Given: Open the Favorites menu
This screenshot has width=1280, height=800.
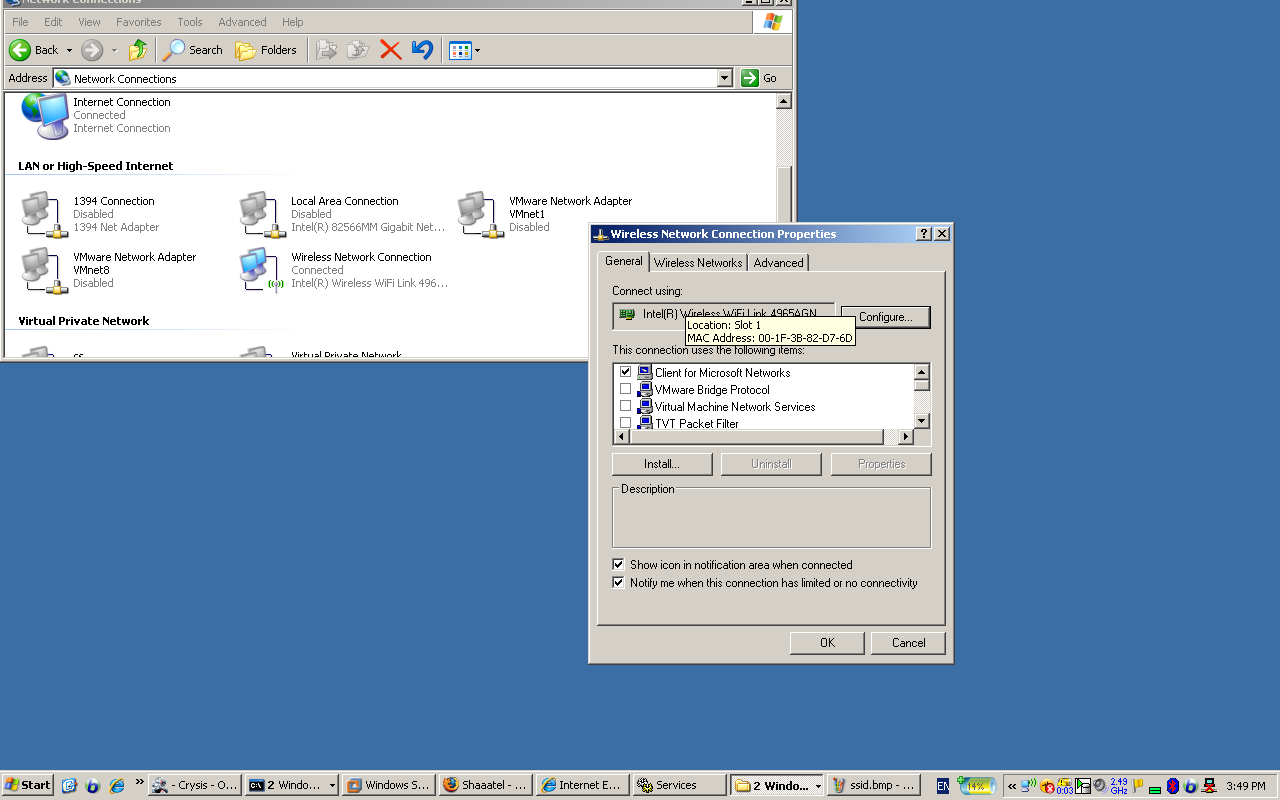Looking at the screenshot, I should 139,22.
